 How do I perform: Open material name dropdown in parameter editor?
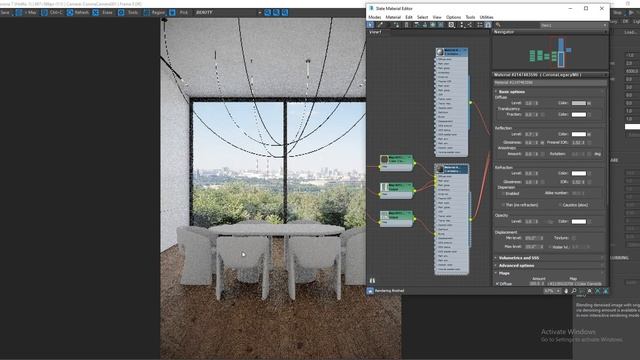click(549, 82)
